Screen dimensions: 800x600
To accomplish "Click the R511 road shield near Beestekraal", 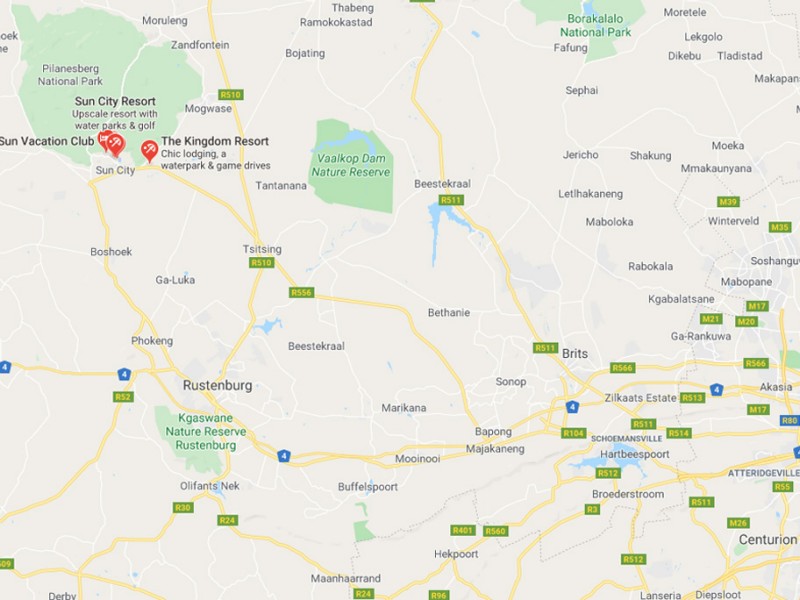I will (x=451, y=200).
